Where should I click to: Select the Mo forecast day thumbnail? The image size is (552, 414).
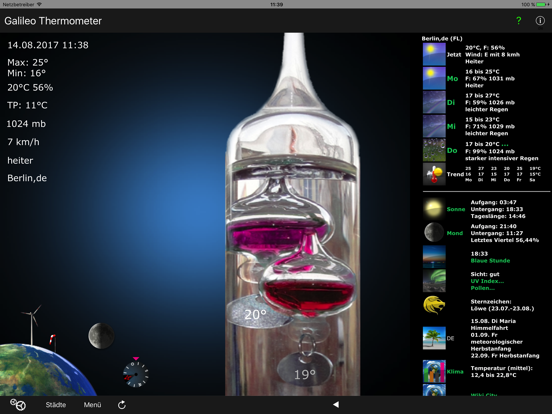click(434, 78)
